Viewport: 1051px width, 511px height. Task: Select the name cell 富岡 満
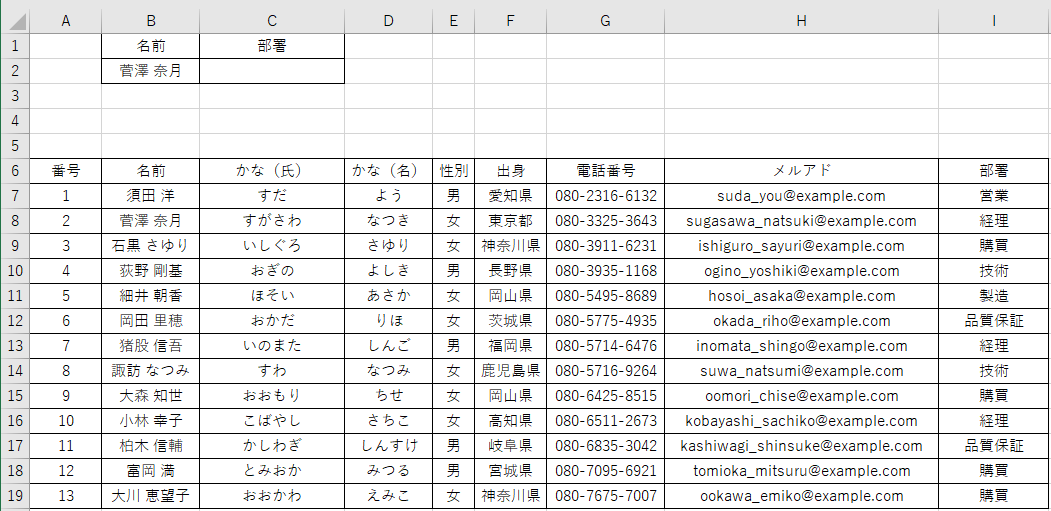[x=151, y=471]
